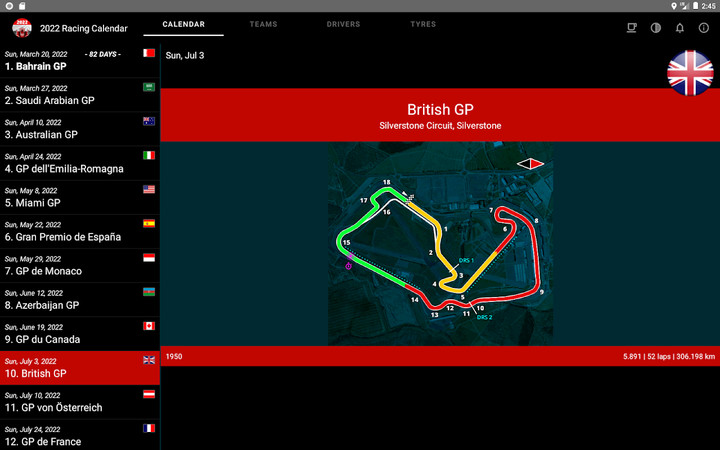720x450 pixels.
Task: Open the info icon in toolbar
Action: 704,27
